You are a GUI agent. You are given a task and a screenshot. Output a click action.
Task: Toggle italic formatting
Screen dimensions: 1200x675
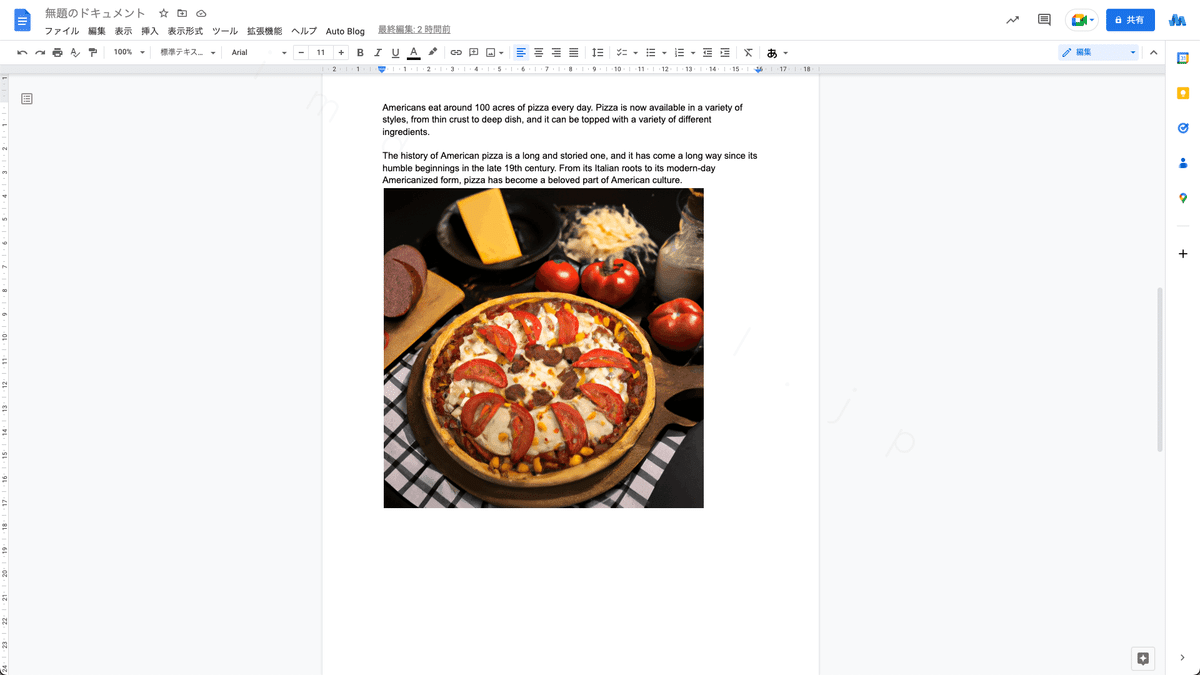378,52
